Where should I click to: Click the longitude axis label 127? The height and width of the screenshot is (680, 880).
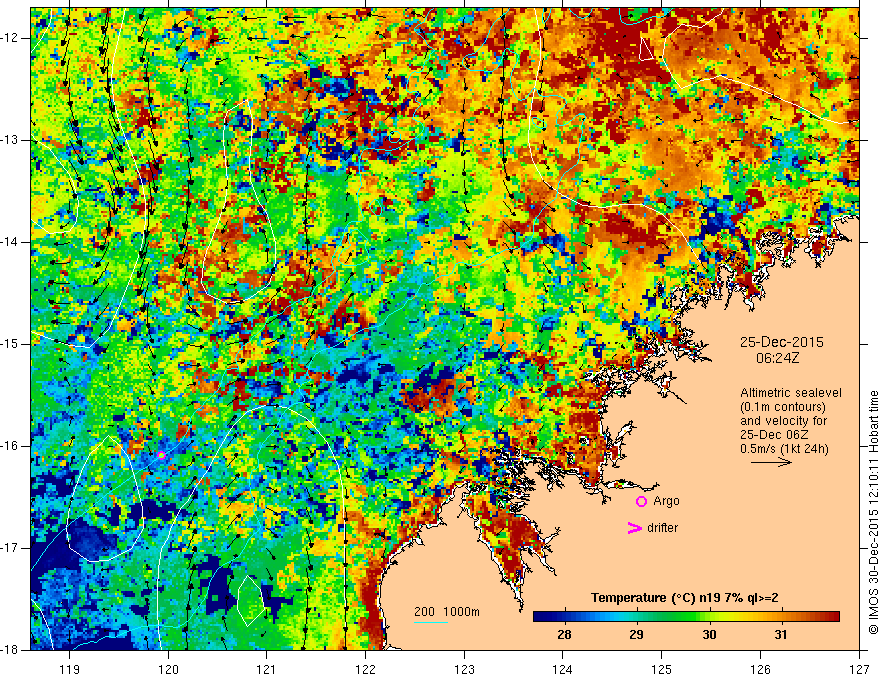click(859, 669)
